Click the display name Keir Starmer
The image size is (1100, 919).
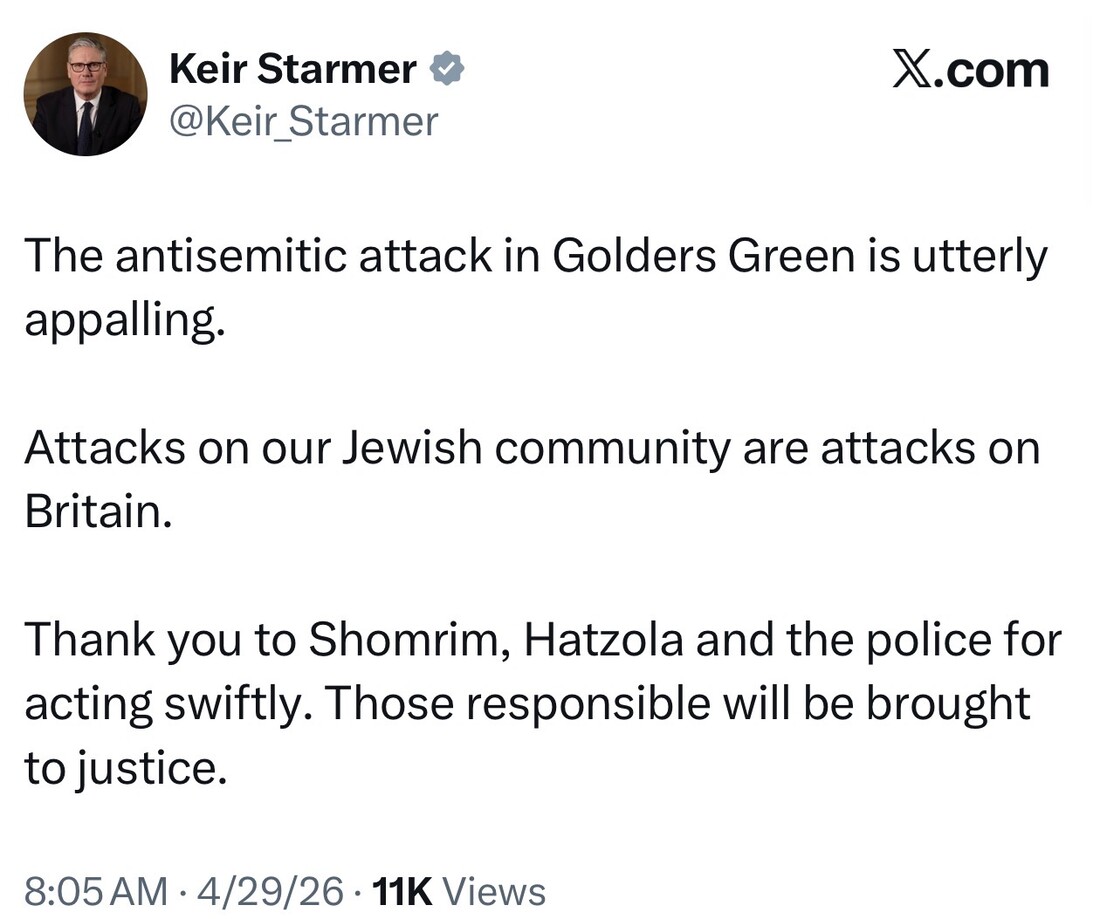[x=293, y=69]
